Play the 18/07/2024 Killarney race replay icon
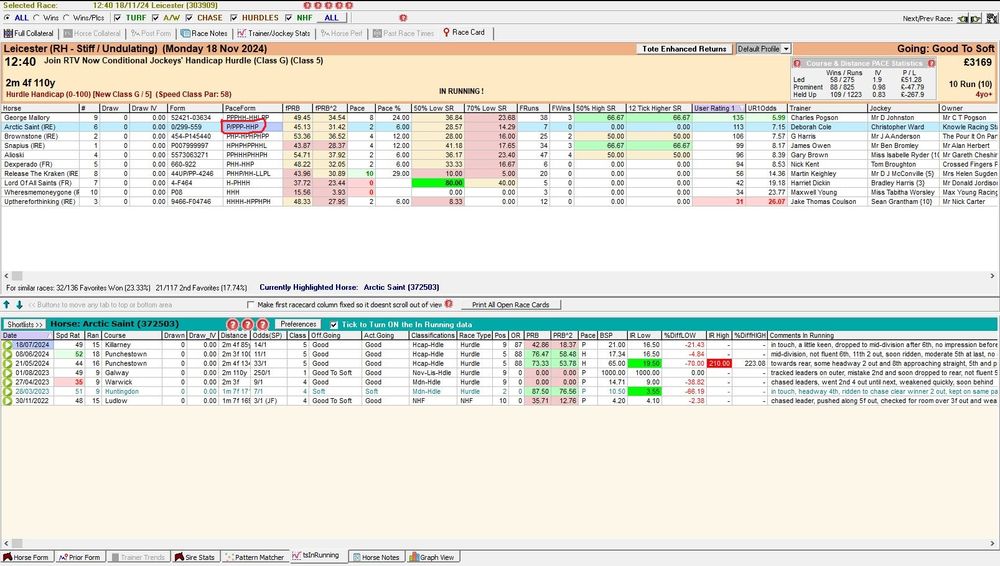This screenshot has width=1000, height=566. point(8,345)
